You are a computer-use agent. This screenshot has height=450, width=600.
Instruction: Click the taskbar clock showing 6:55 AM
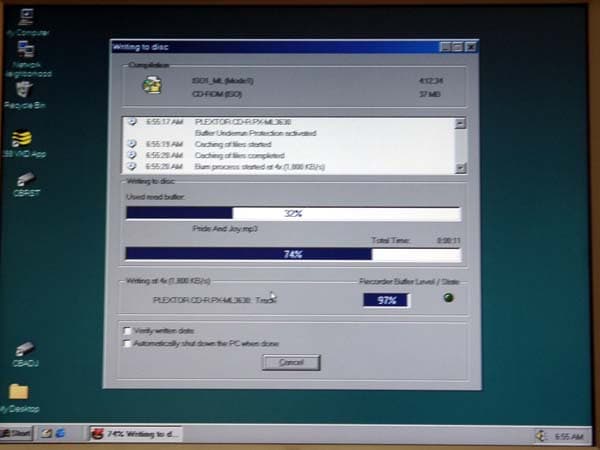pyautogui.click(x=569, y=436)
